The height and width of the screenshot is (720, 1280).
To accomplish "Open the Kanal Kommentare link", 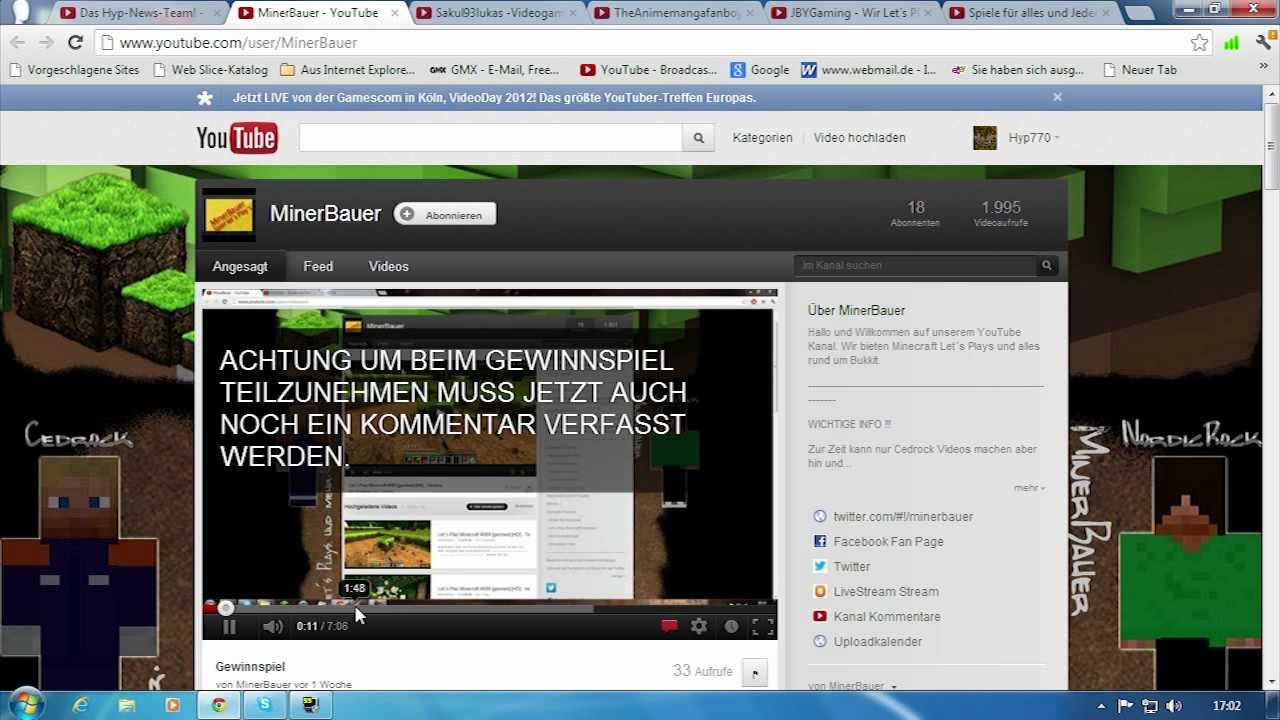I will click(887, 616).
